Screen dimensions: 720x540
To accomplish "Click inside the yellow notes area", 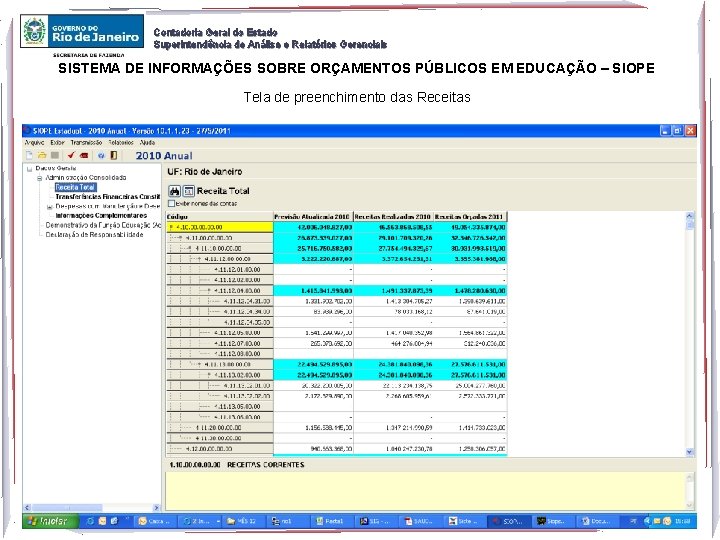I will coord(425,491).
